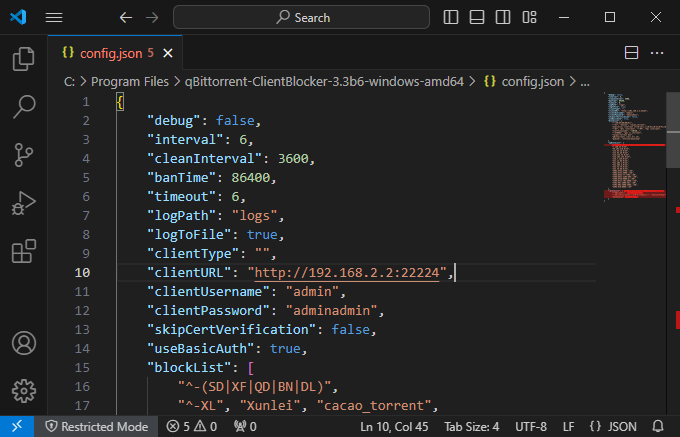
Task: Click Restricted Mode in status bar
Action: [x=97, y=427]
